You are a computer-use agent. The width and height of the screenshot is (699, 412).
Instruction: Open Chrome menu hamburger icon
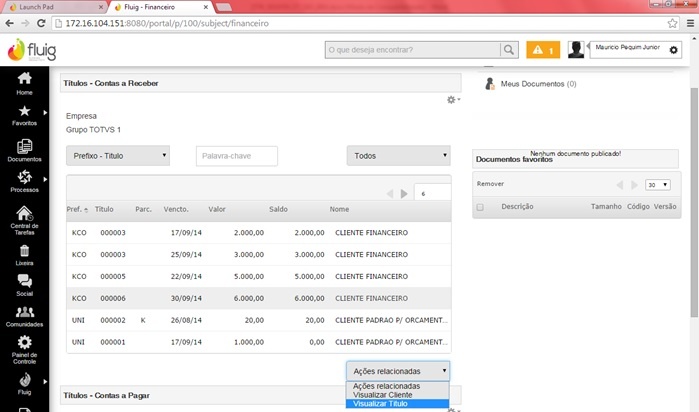click(x=691, y=23)
